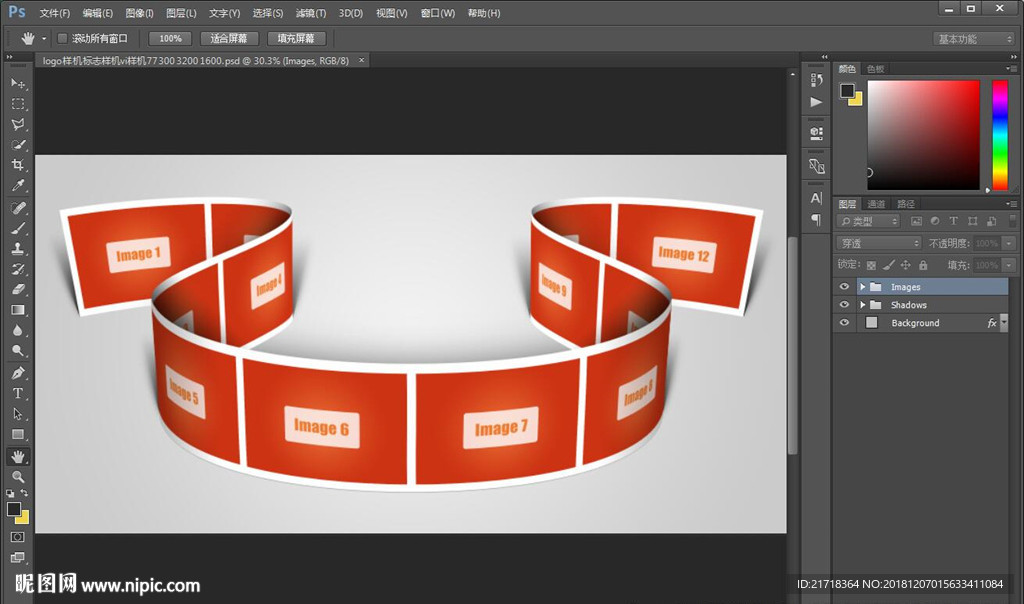This screenshot has height=604, width=1024.
Task: Open the Character panel icon
Action: coord(816,198)
